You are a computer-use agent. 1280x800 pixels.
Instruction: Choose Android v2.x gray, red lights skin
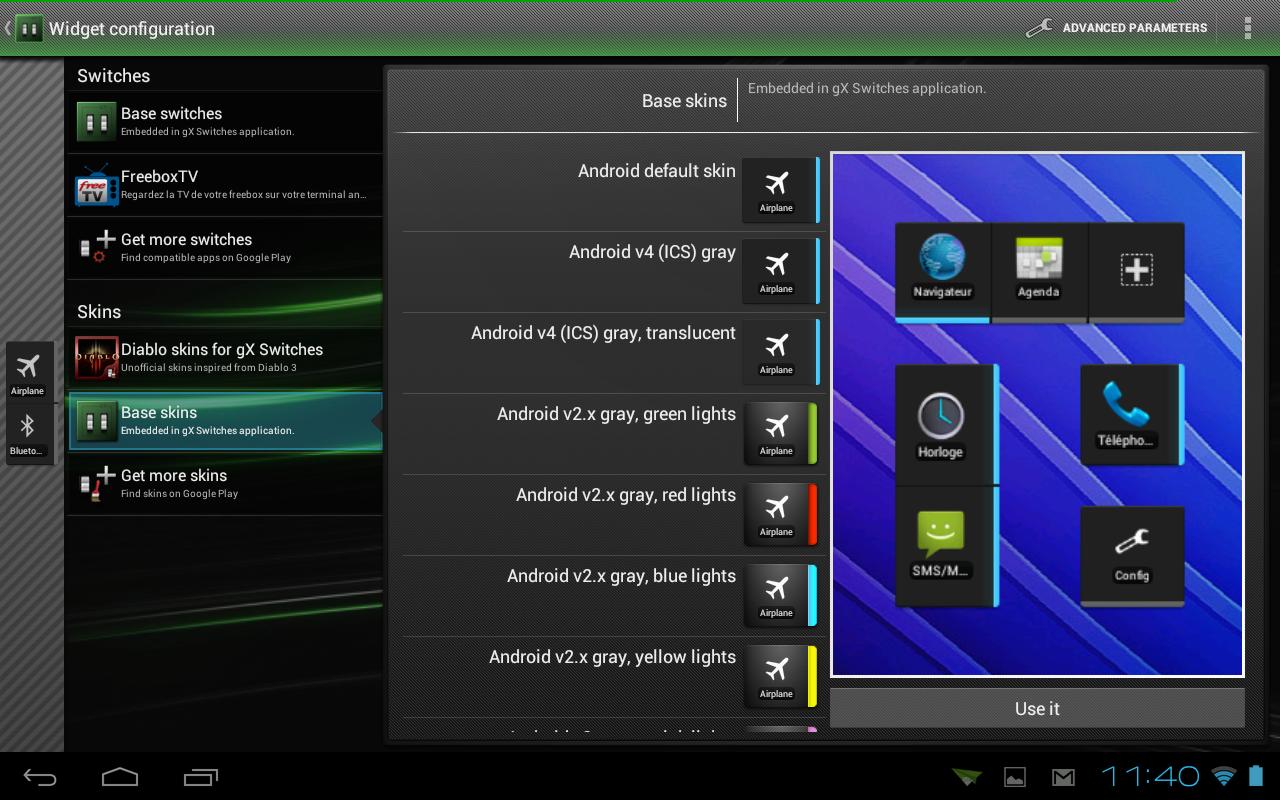[x=612, y=514]
